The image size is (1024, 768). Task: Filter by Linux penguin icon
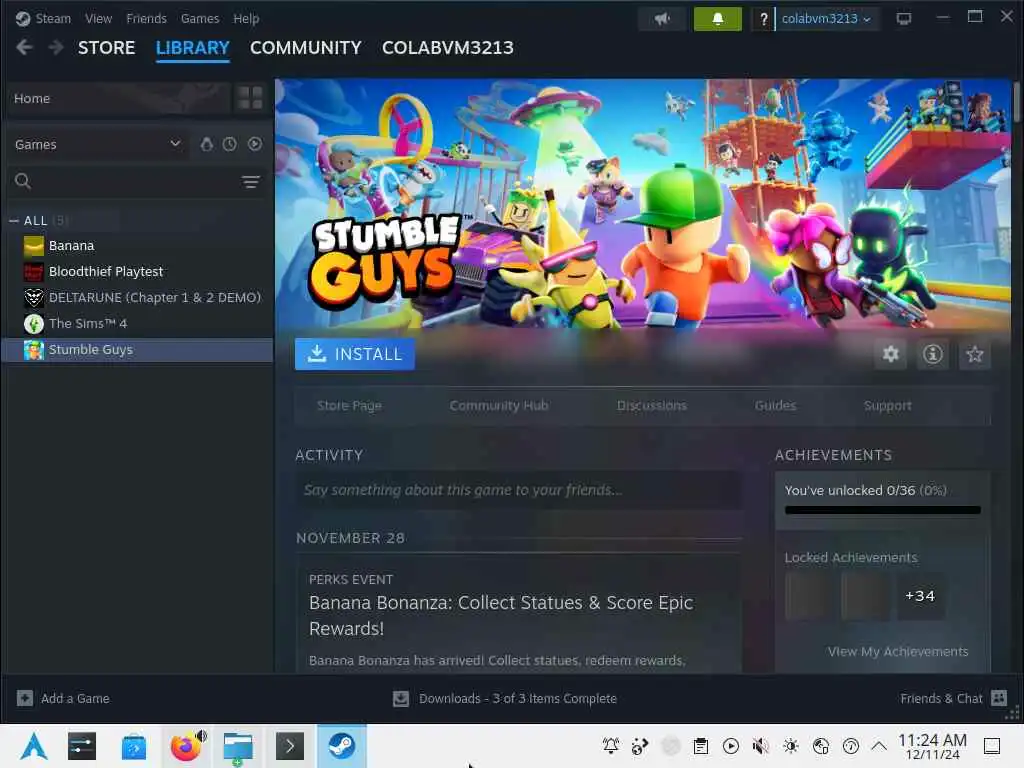click(x=206, y=144)
